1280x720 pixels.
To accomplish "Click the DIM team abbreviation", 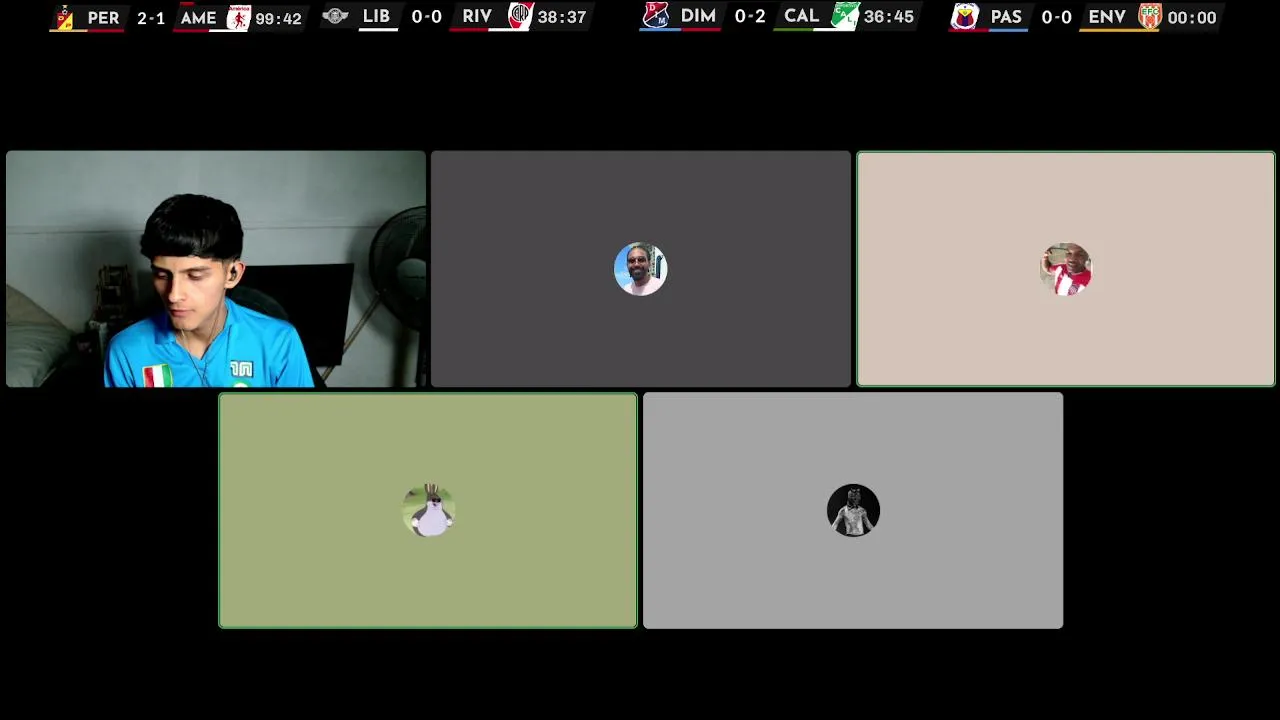I will [698, 17].
